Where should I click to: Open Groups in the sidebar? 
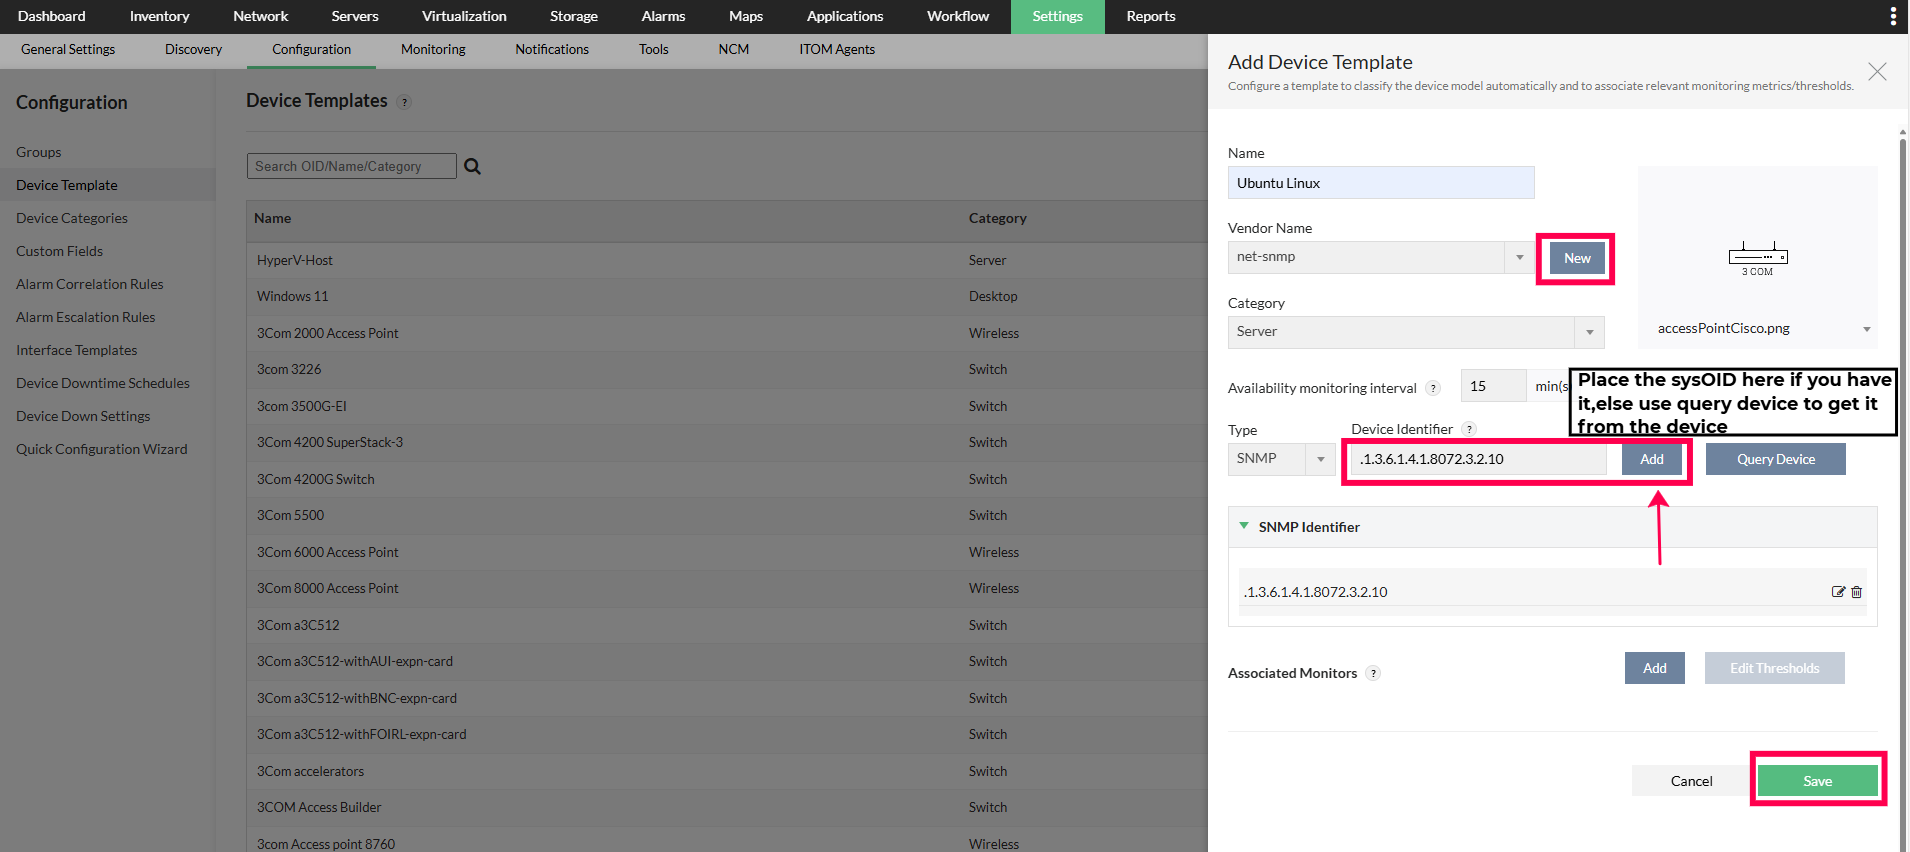click(39, 152)
